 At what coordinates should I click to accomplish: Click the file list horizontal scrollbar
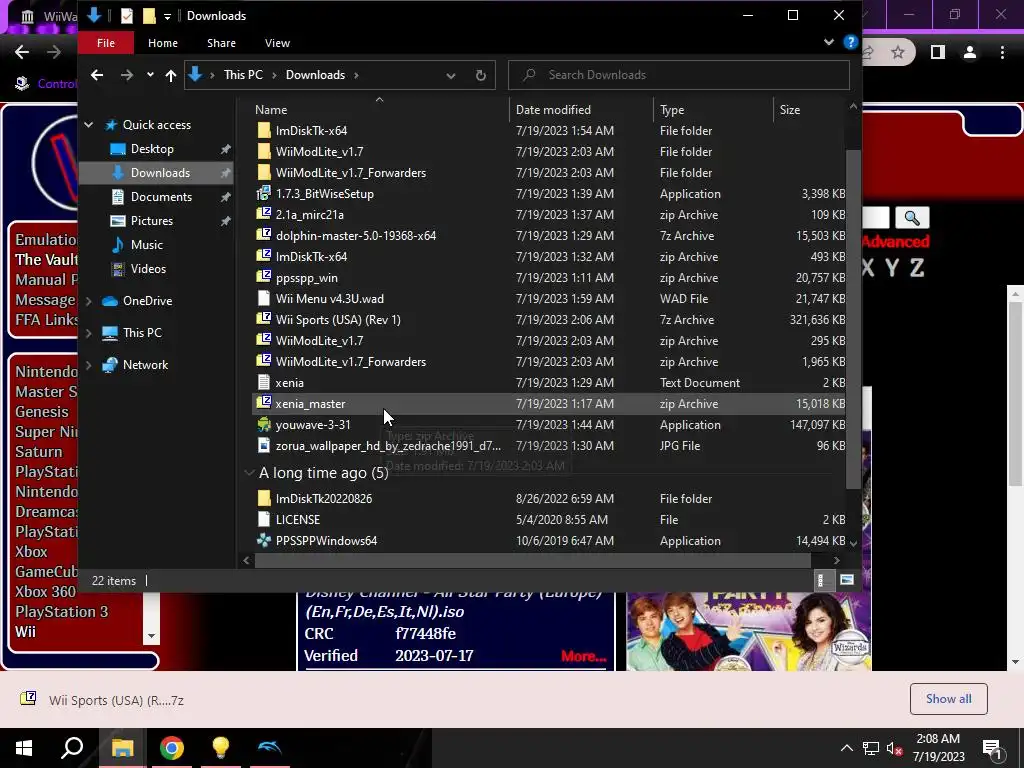532,560
